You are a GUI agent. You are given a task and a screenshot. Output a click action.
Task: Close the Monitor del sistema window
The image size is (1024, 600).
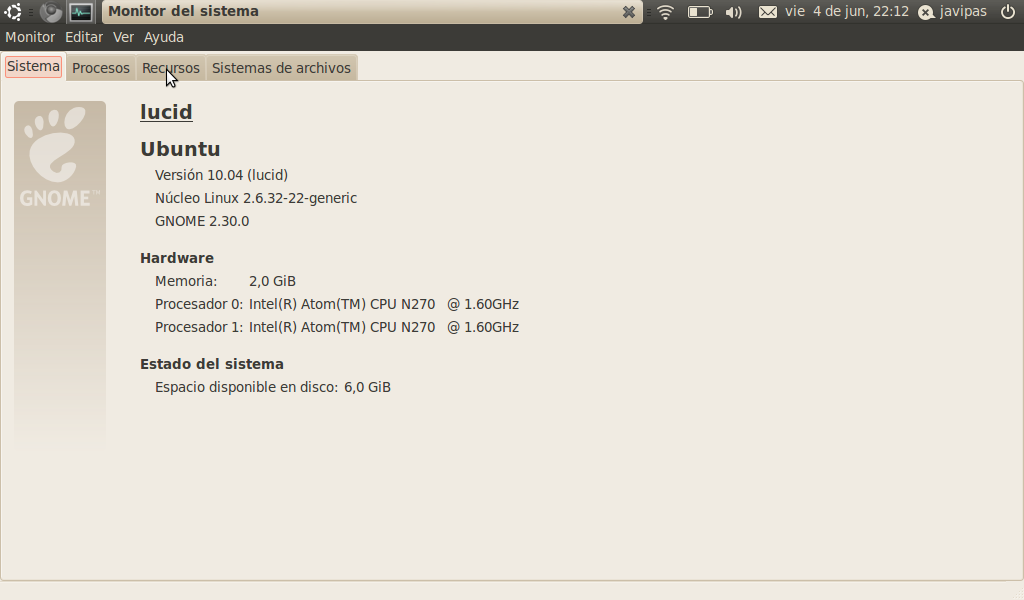coord(628,12)
